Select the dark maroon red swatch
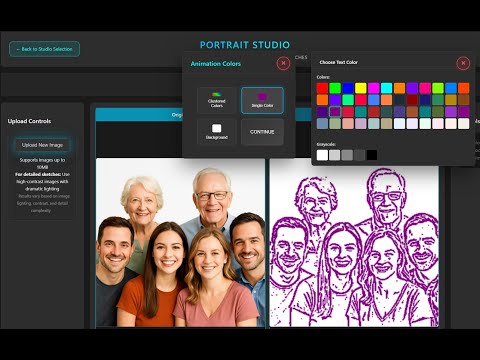The height and width of the screenshot is (360, 480). click(x=412, y=100)
